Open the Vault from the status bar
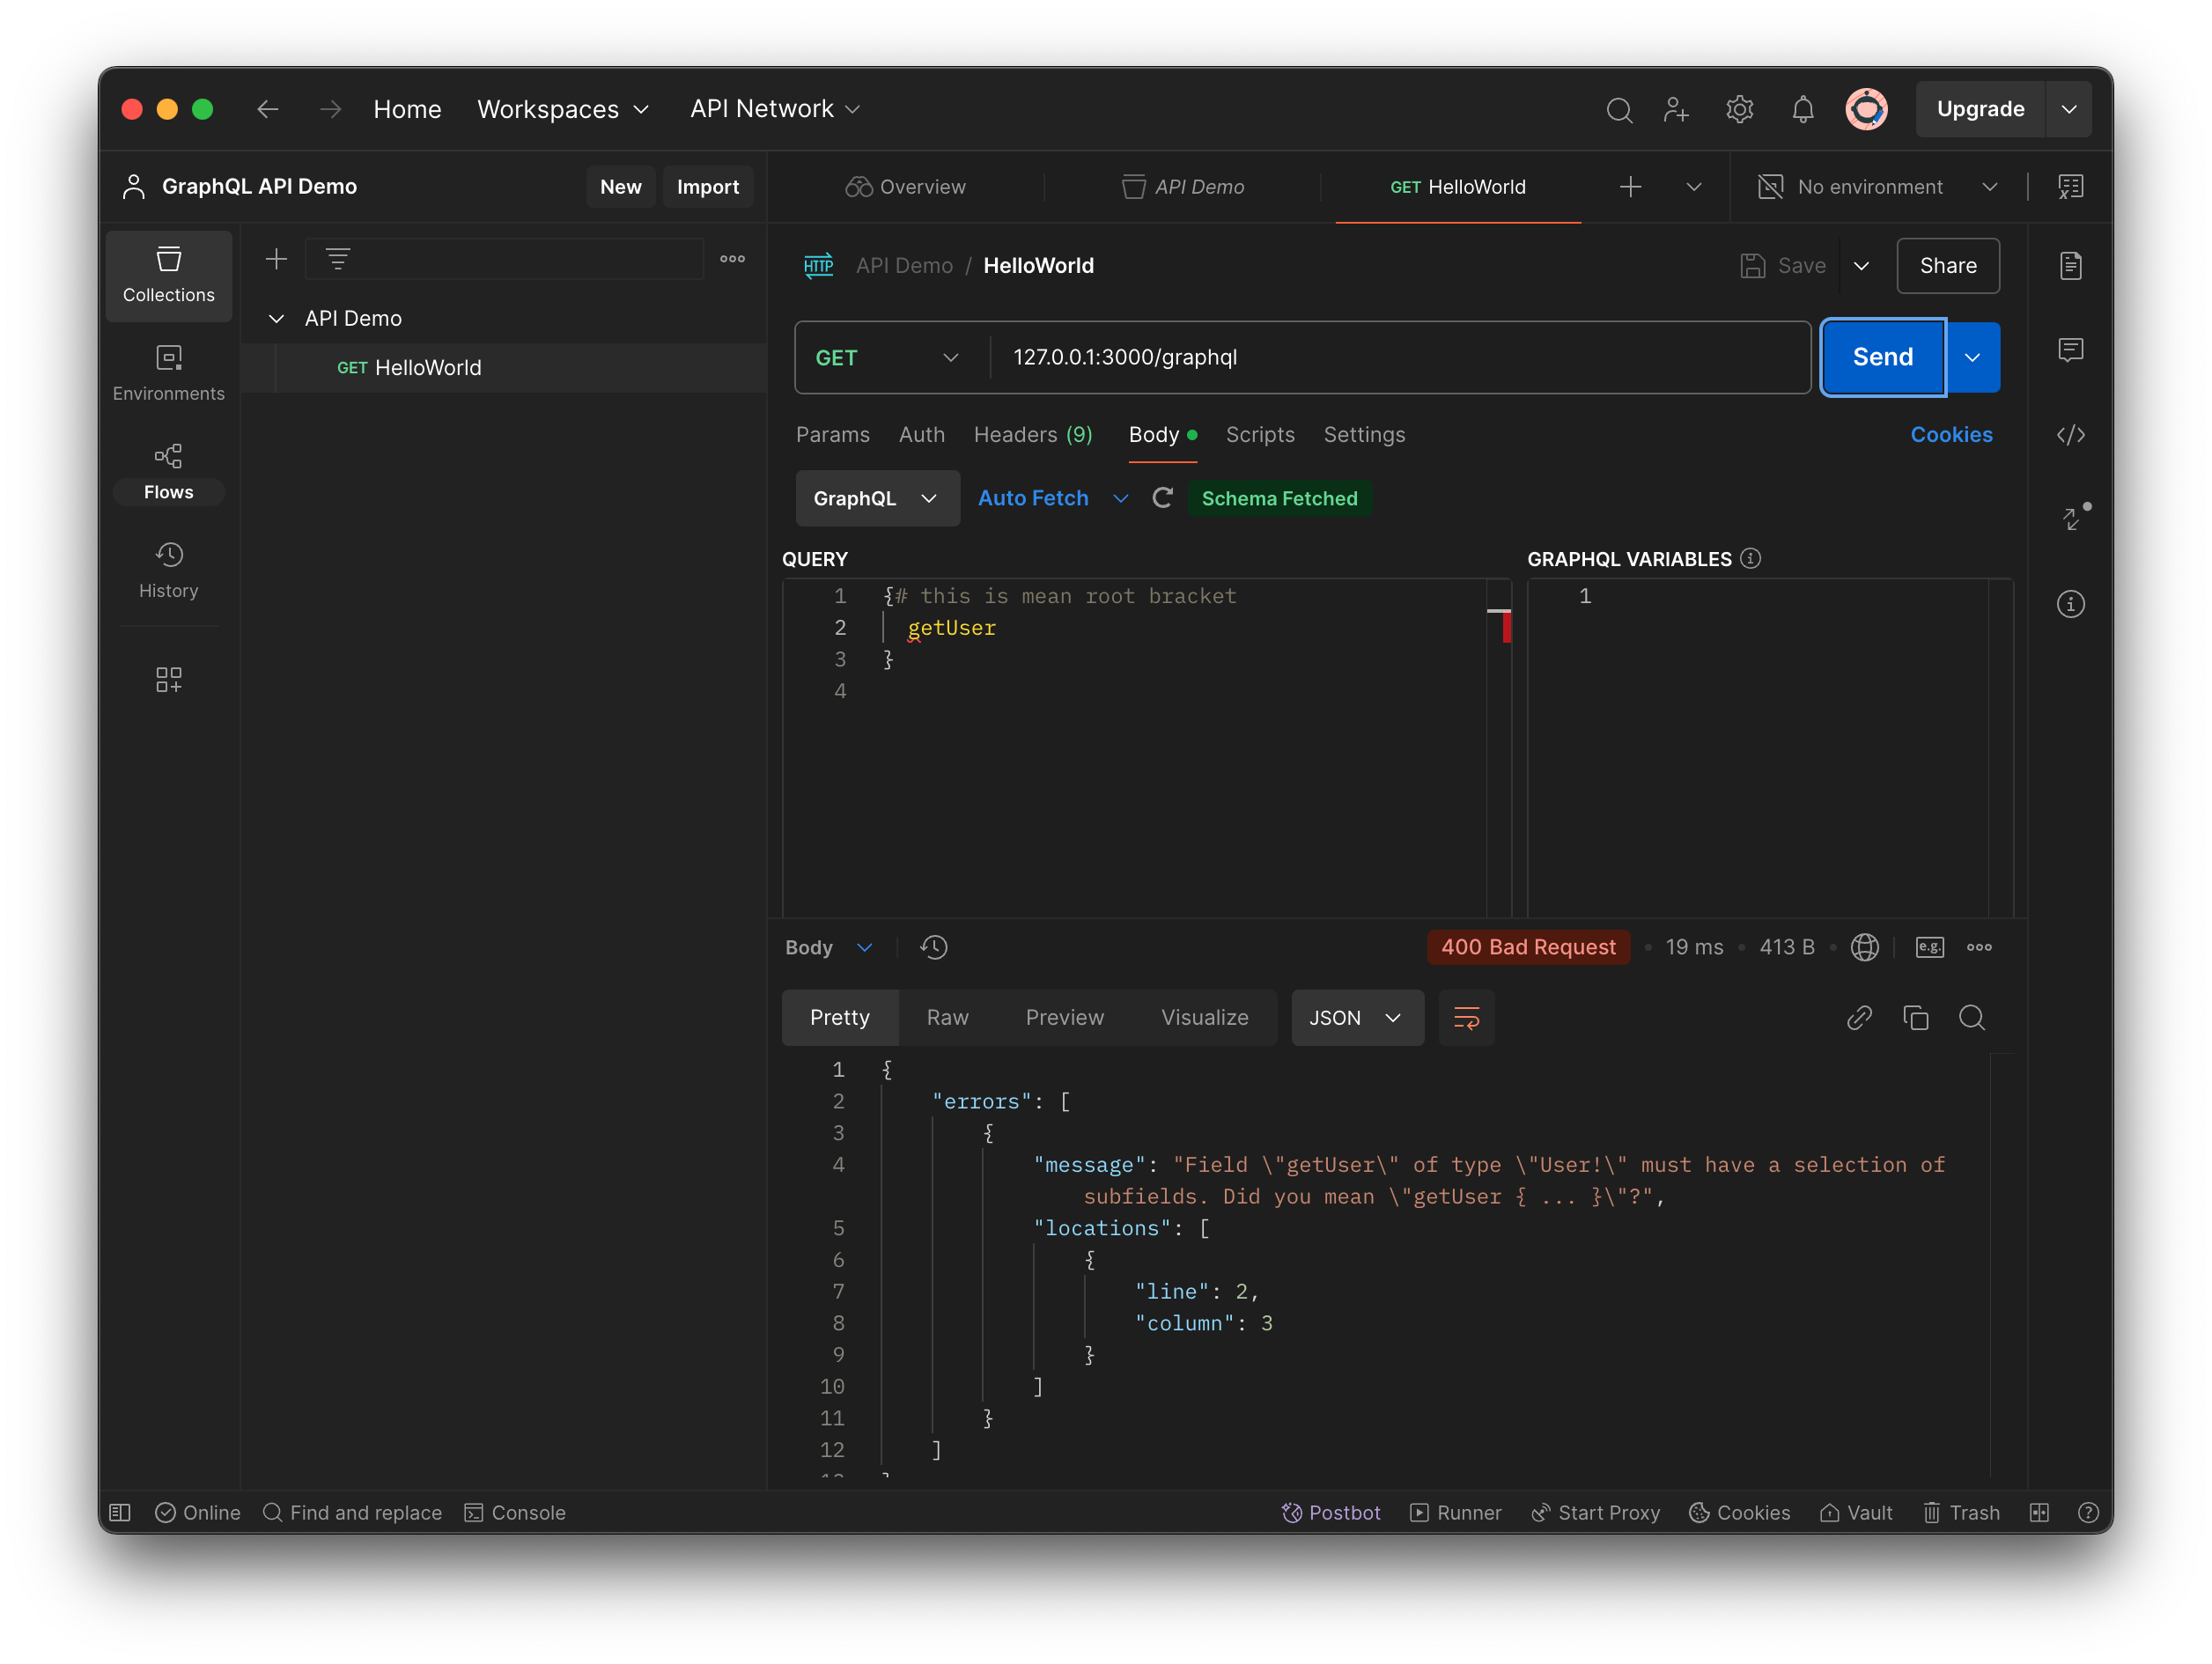 [1856, 1512]
